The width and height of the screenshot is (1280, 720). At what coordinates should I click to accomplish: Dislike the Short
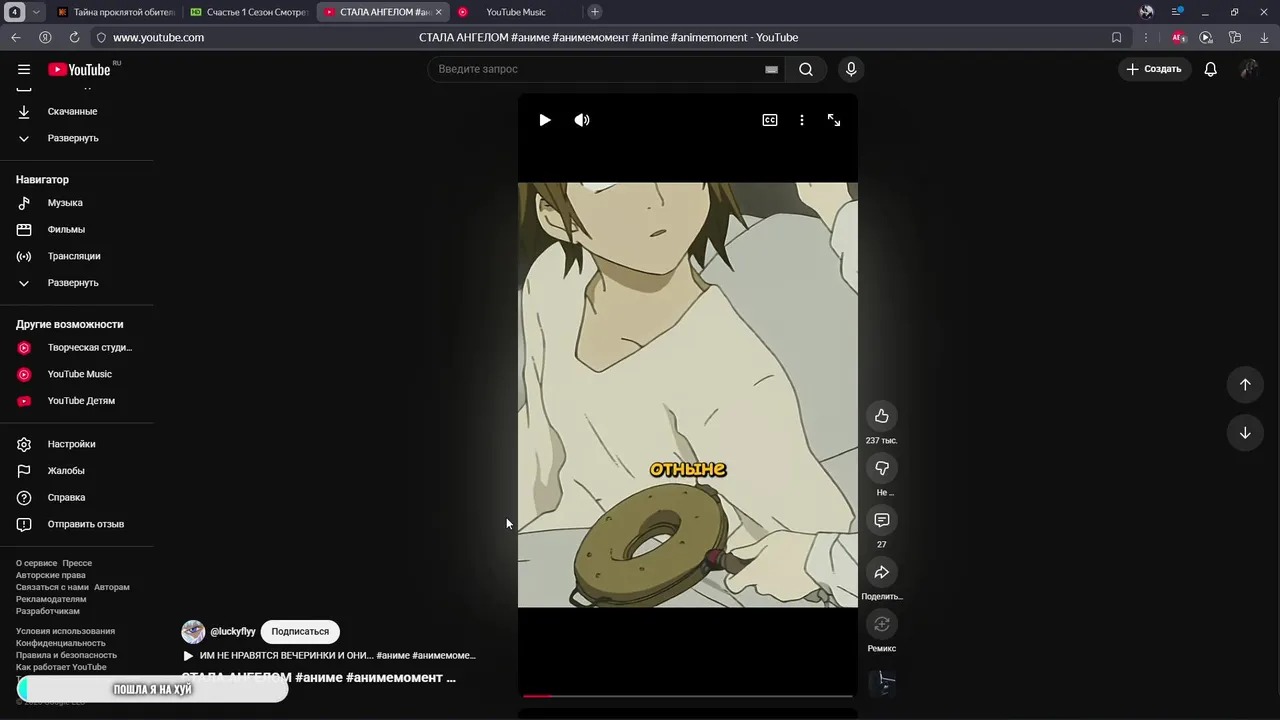tap(881, 468)
